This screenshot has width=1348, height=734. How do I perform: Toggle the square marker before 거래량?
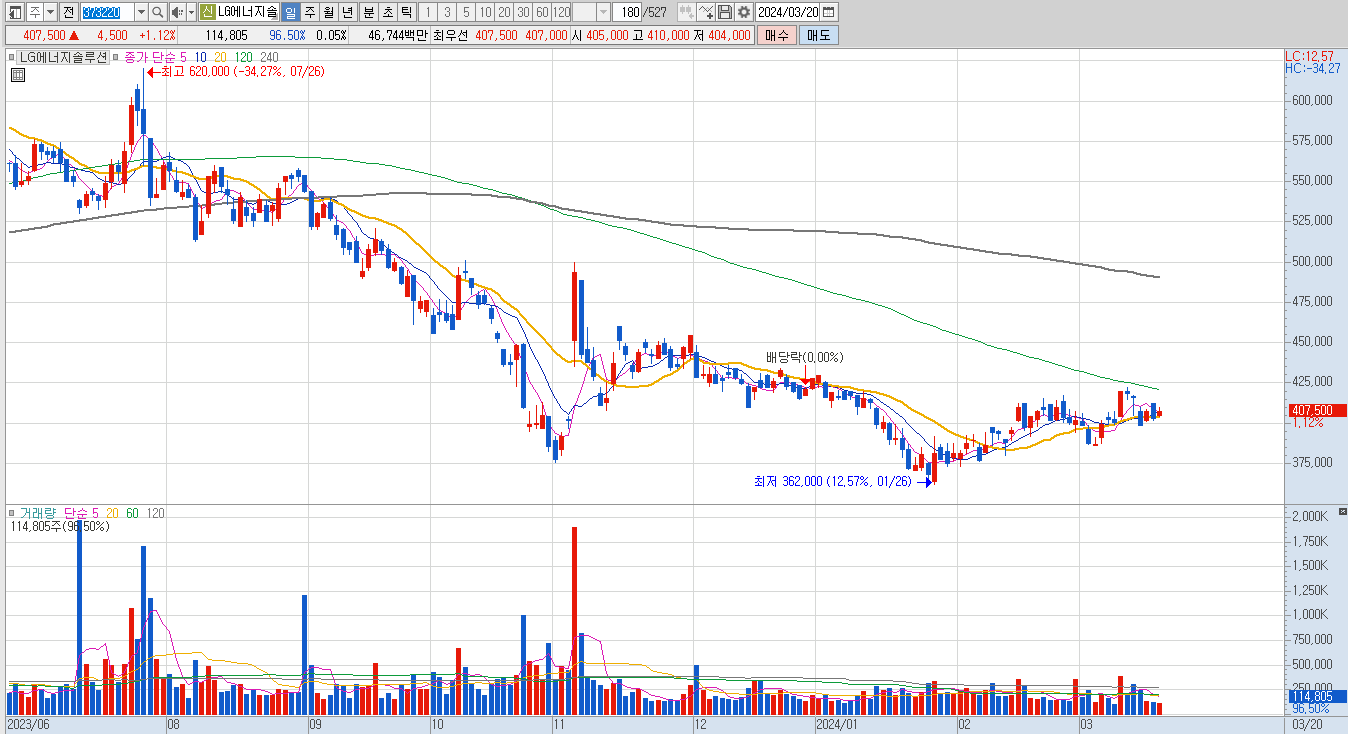coord(12,513)
